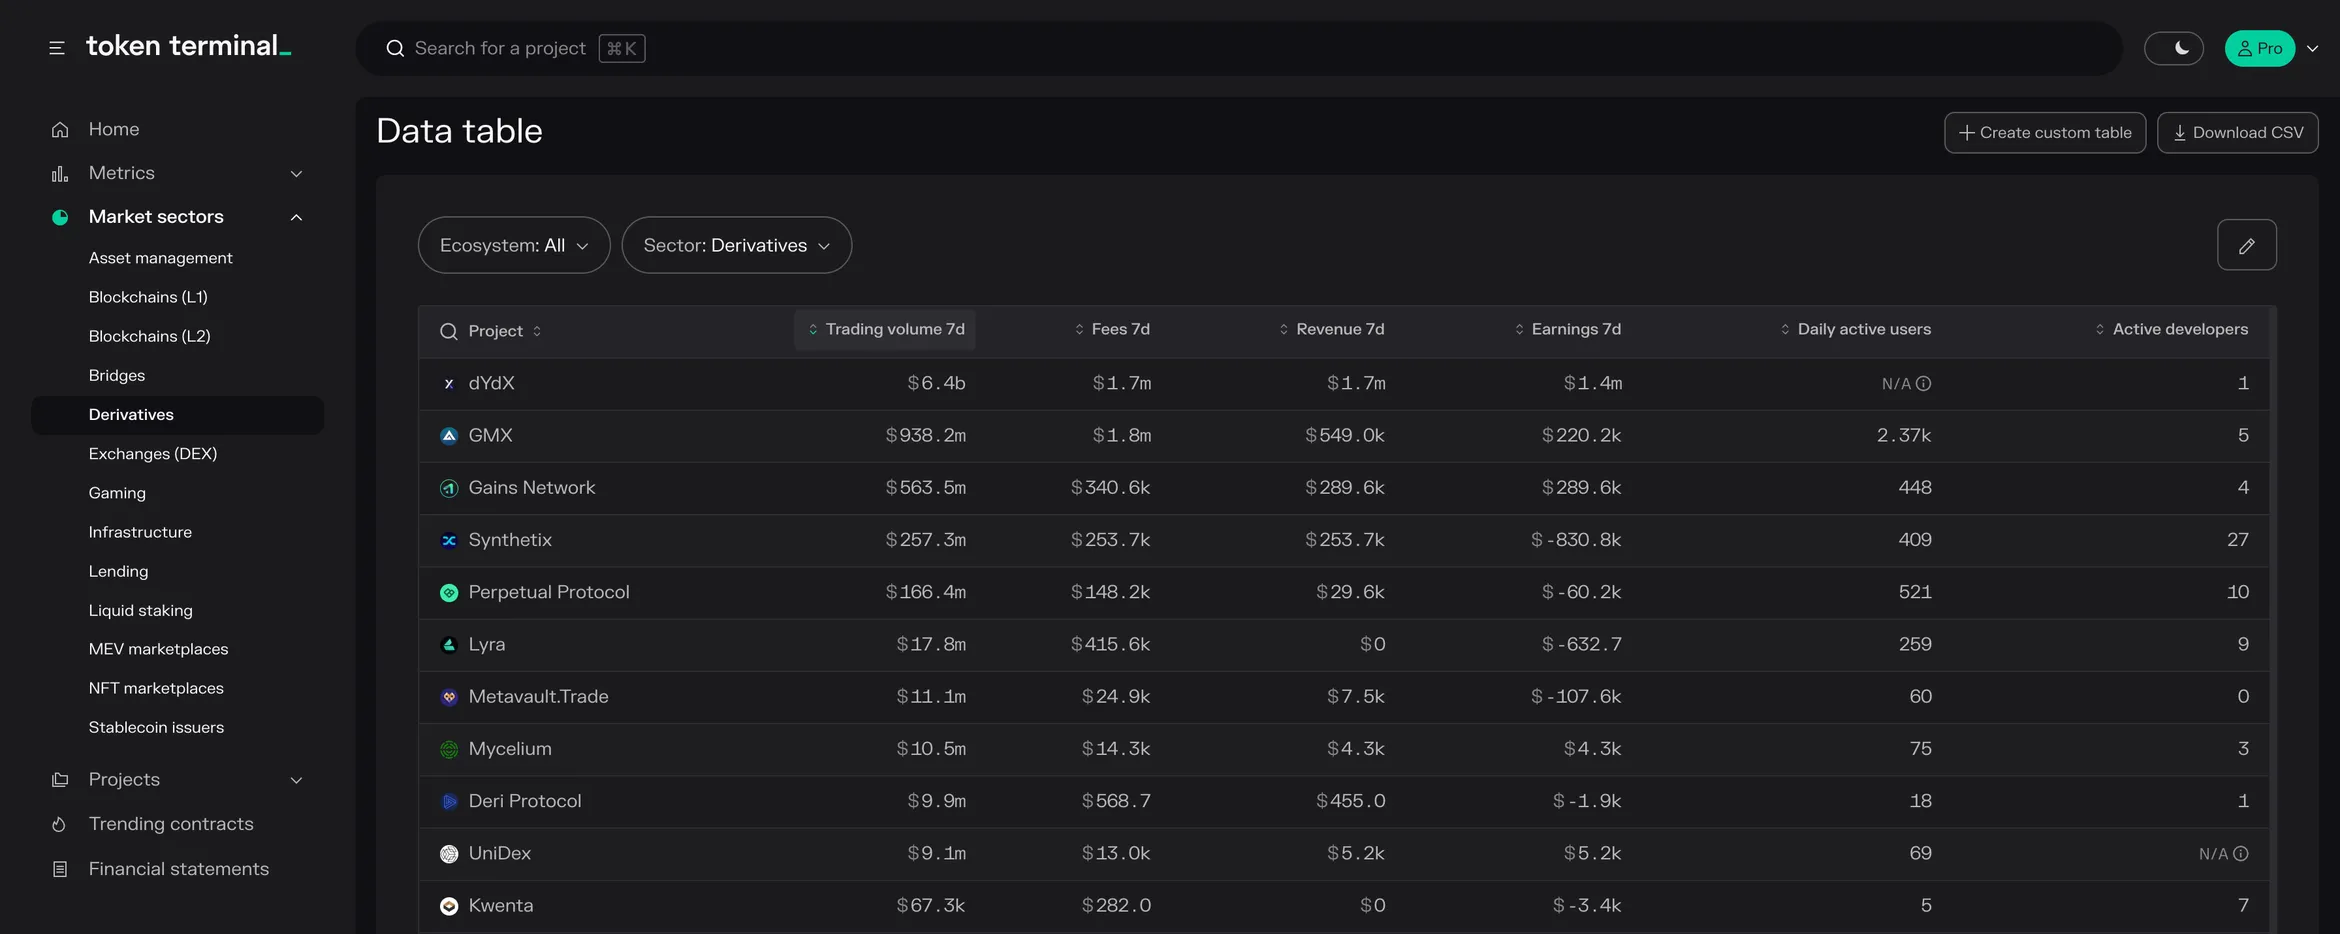The height and width of the screenshot is (934, 2340).
Task: Open the account chevron next to Pro
Action: 2312,48
